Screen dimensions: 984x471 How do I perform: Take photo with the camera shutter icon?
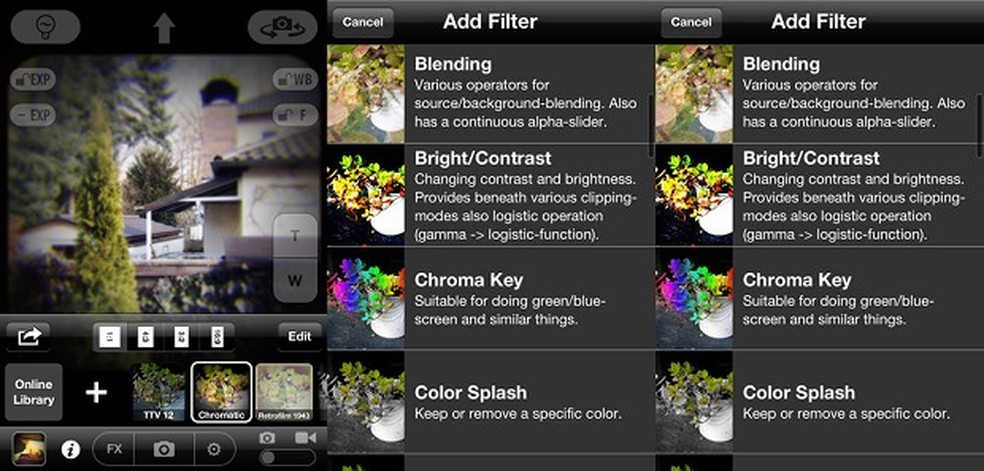[x=164, y=449]
